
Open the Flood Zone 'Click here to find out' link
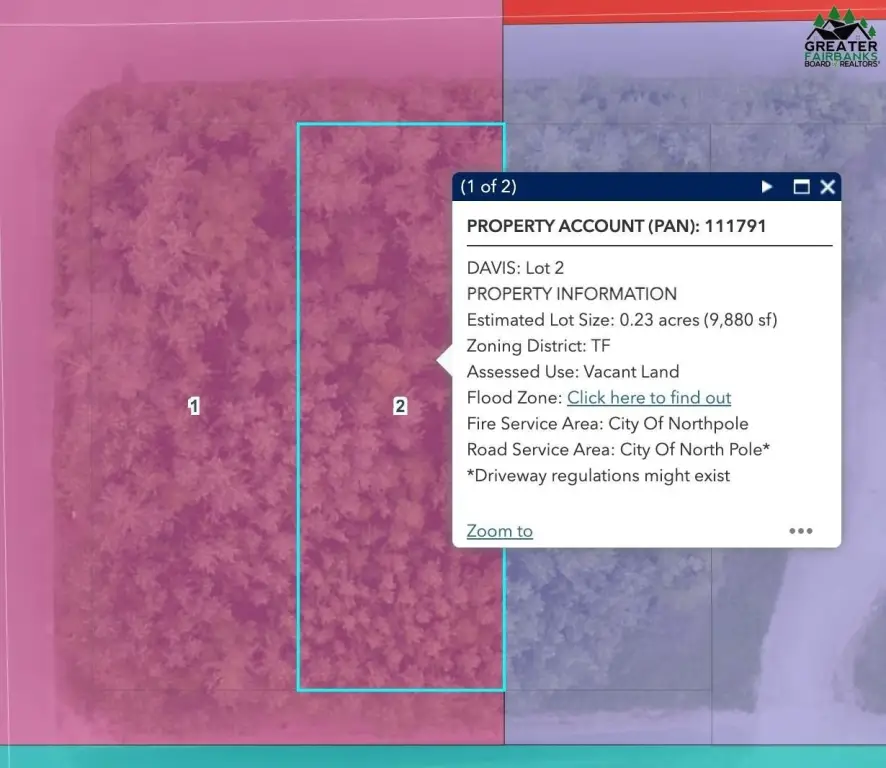click(649, 398)
